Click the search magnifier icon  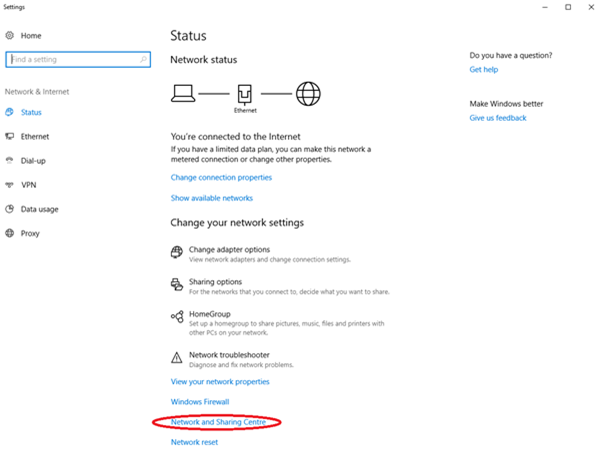point(143,60)
